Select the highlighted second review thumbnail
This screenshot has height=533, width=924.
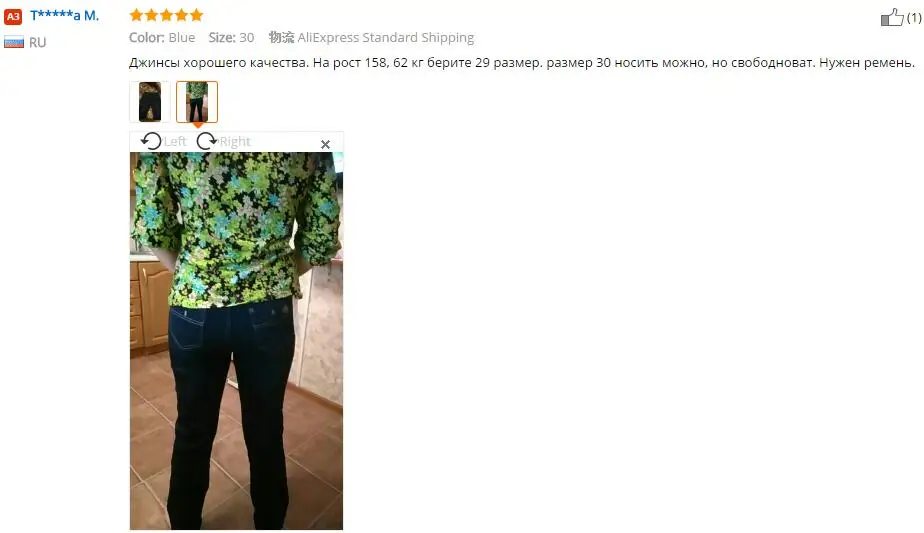point(197,102)
